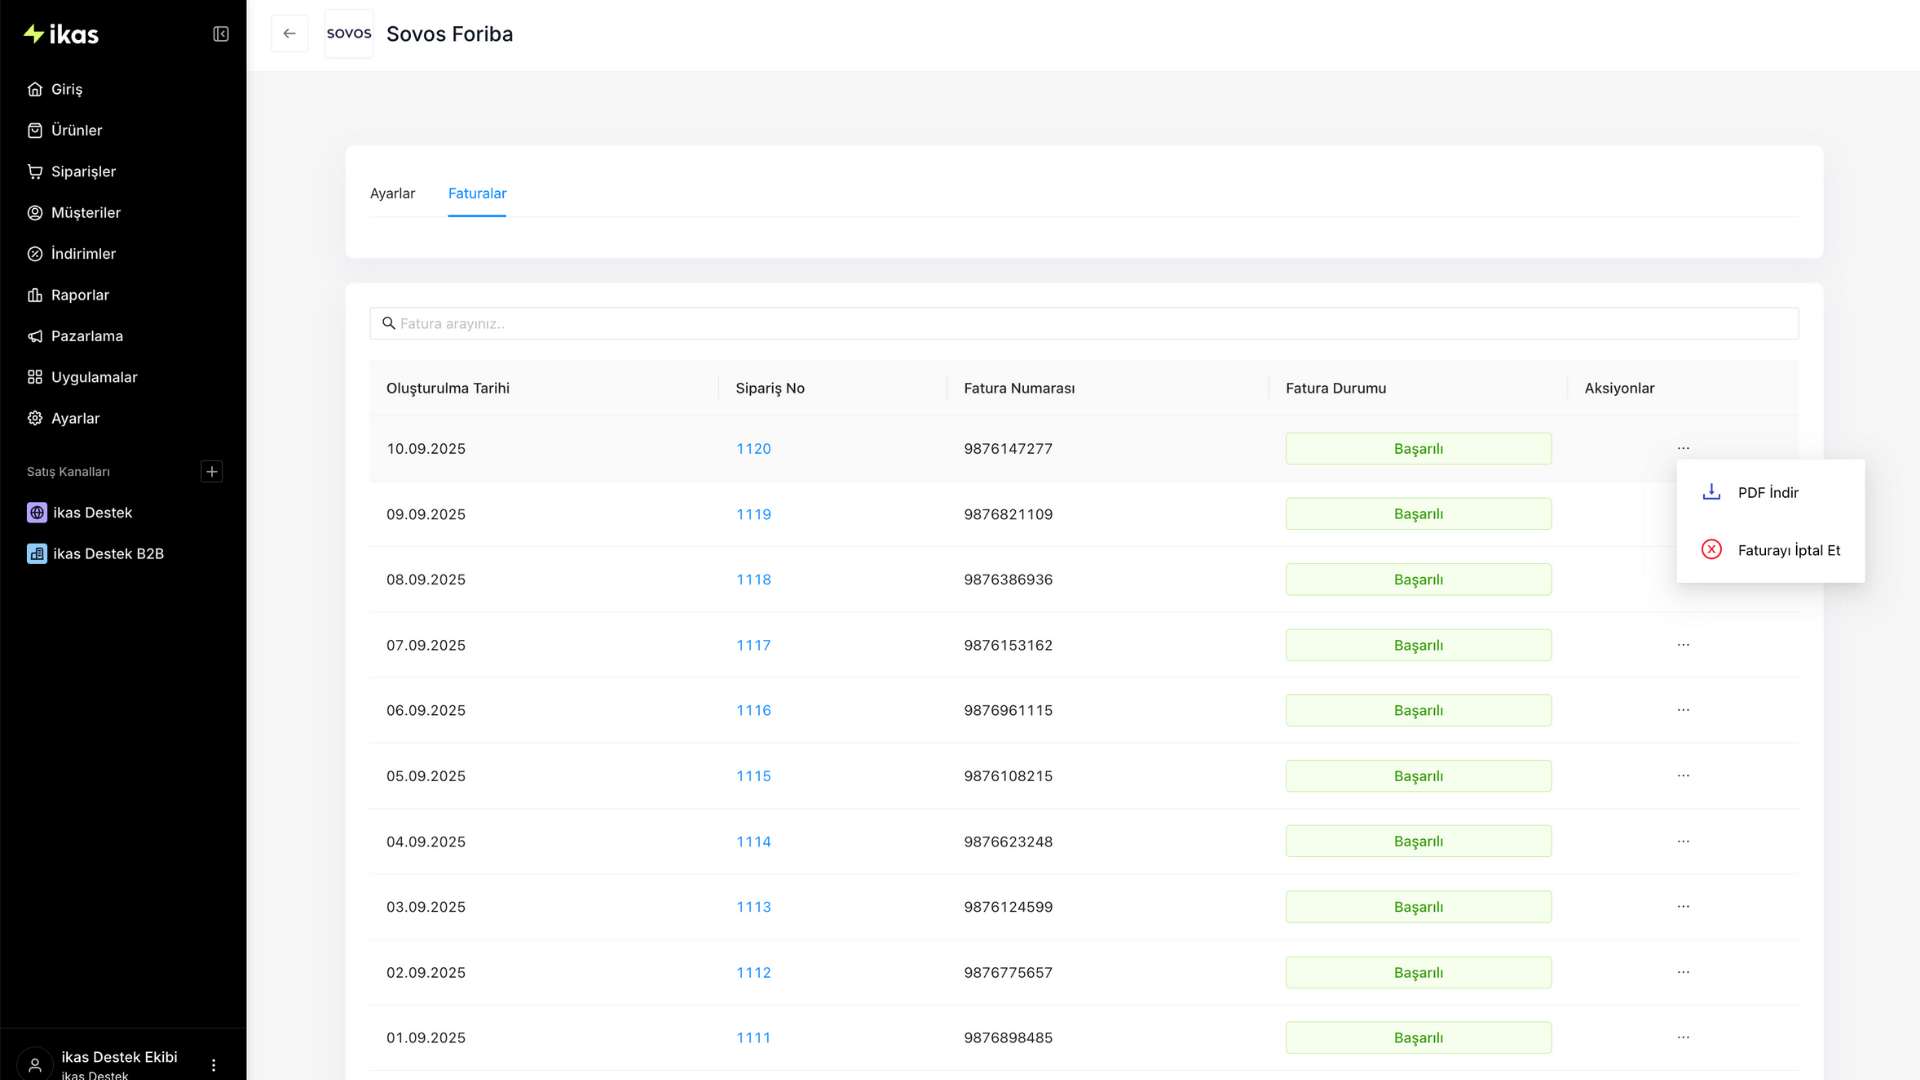Image resolution: width=1920 pixels, height=1080 pixels.
Task: Collapse the sidebar panel icon
Action: (x=221, y=34)
